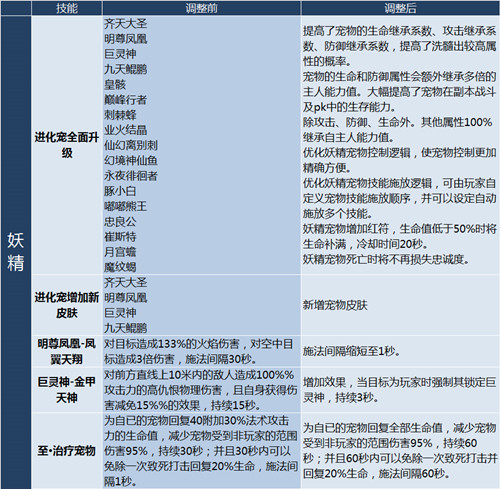
Task: Click the 至•治疗宠物 skill cell
Action: (x=67, y=451)
